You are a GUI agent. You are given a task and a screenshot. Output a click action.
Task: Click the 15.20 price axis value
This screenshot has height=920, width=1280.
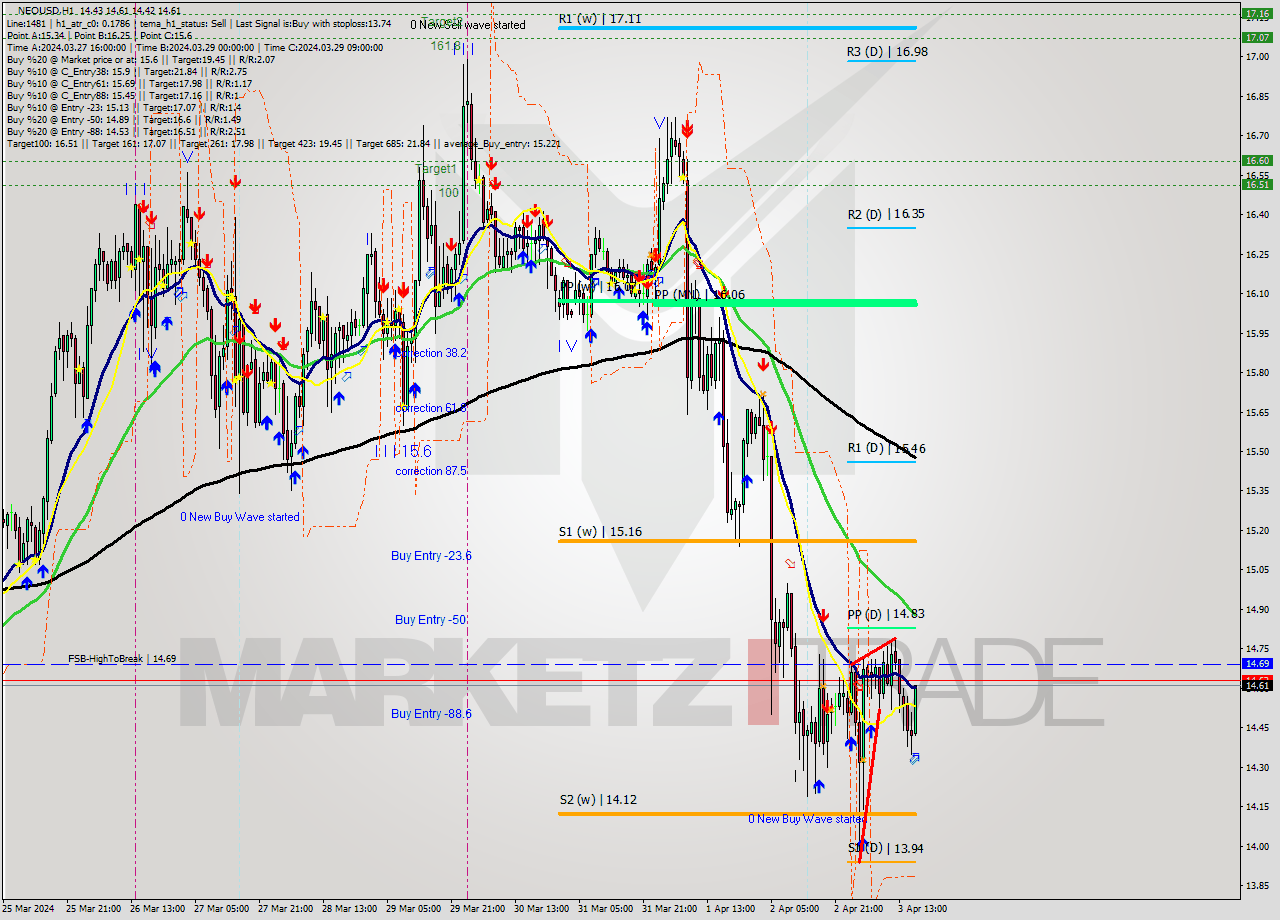point(1257,530)
